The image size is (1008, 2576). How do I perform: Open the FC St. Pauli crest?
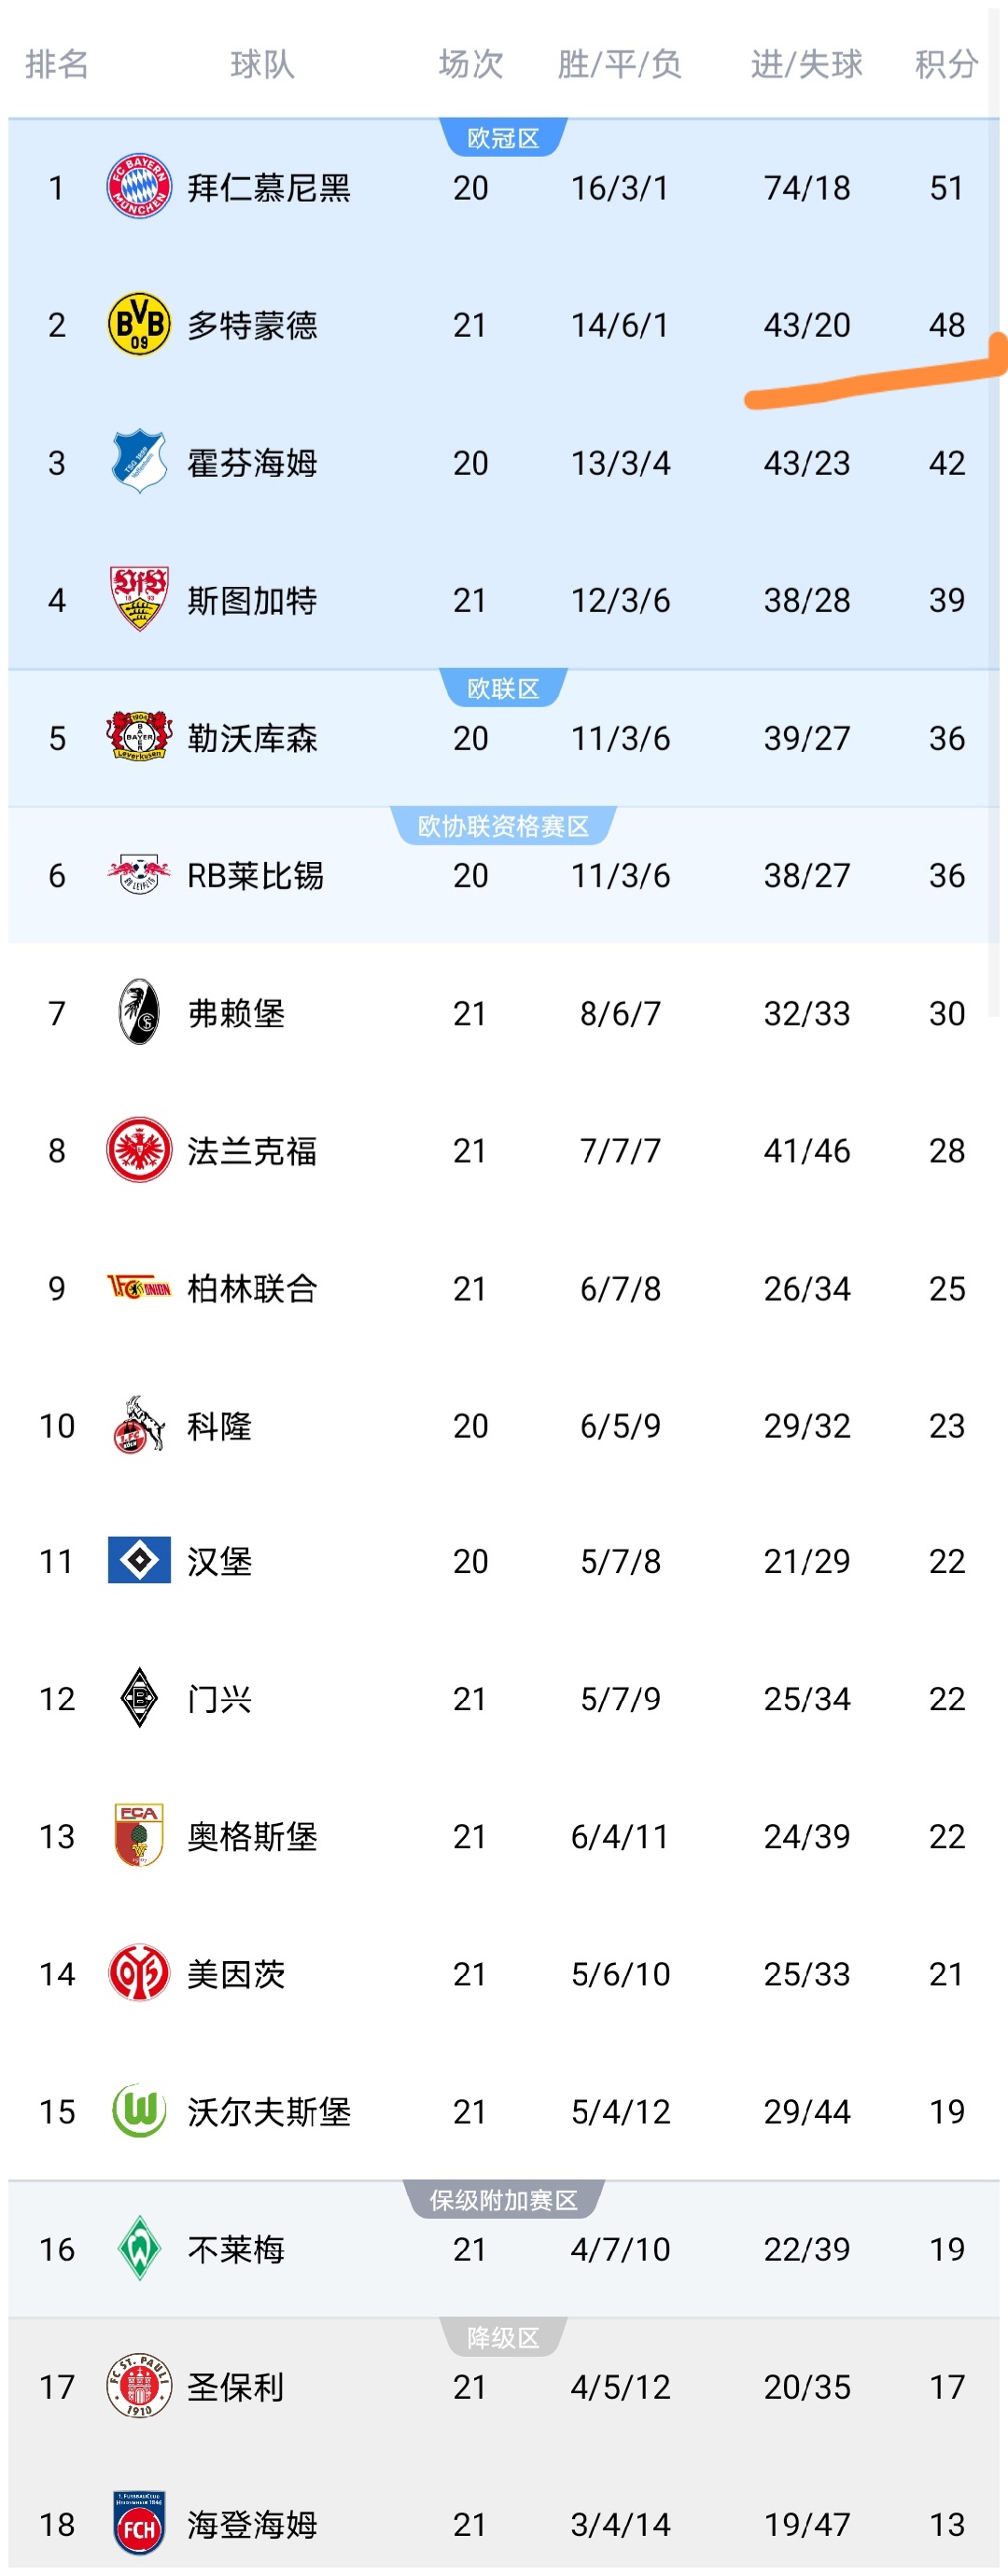pos(139,2386)
